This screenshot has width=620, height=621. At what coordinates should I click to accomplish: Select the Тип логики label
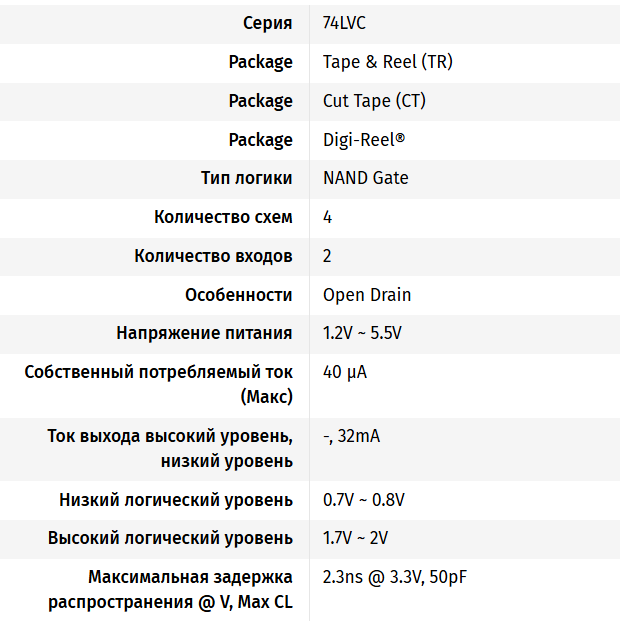pyautogui.click(x=246, y=178)
